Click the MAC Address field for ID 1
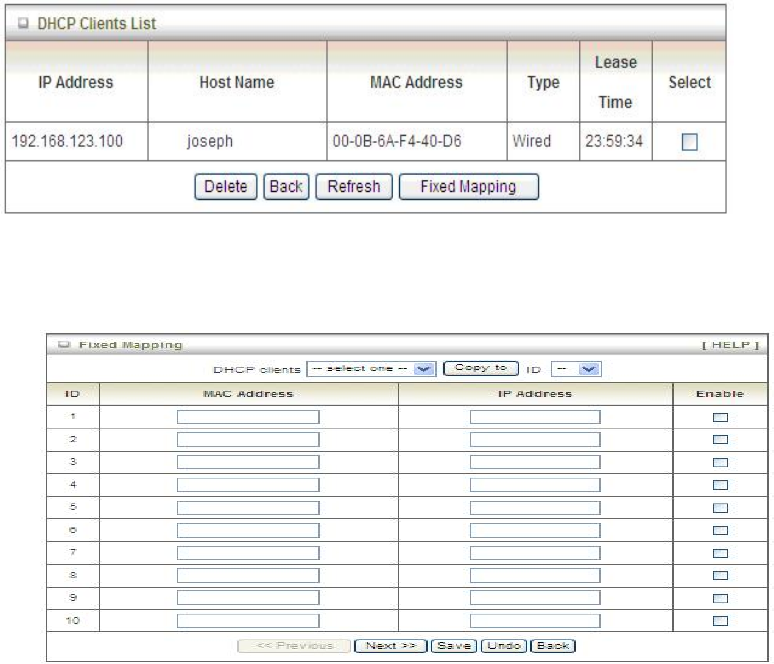Screen dimensions: 774x664 [x=248, y=417]
